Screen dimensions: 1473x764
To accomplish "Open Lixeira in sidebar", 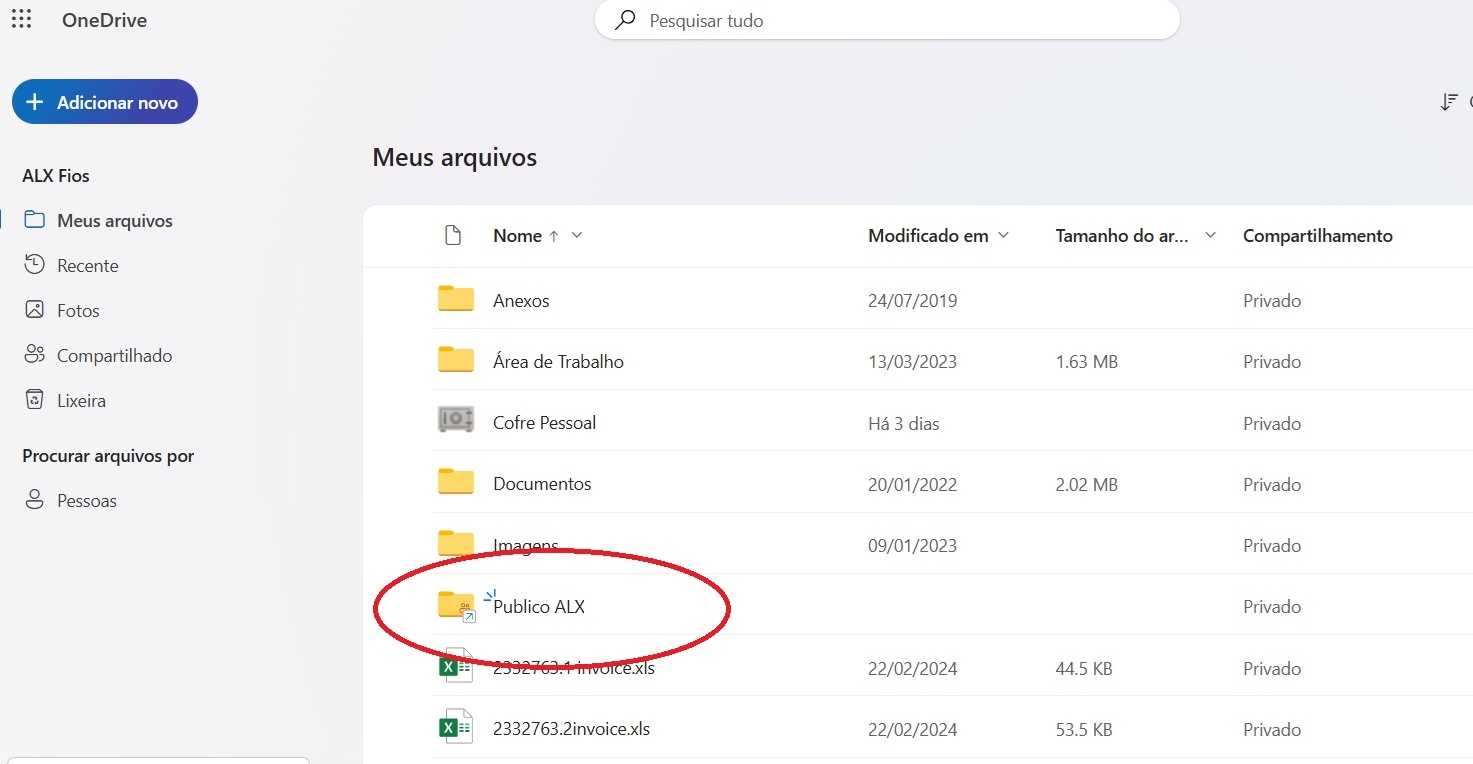I will coord(81,401).
